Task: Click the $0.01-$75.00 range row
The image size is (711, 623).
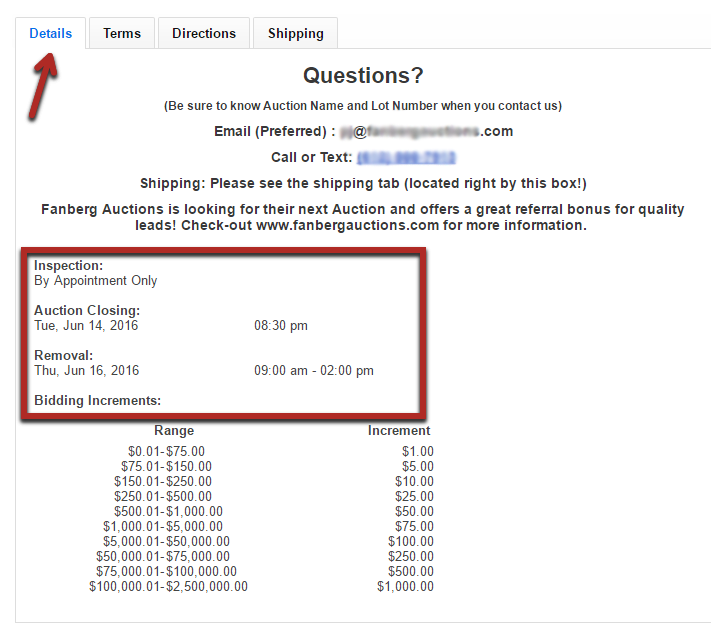Action: point(166,451)
